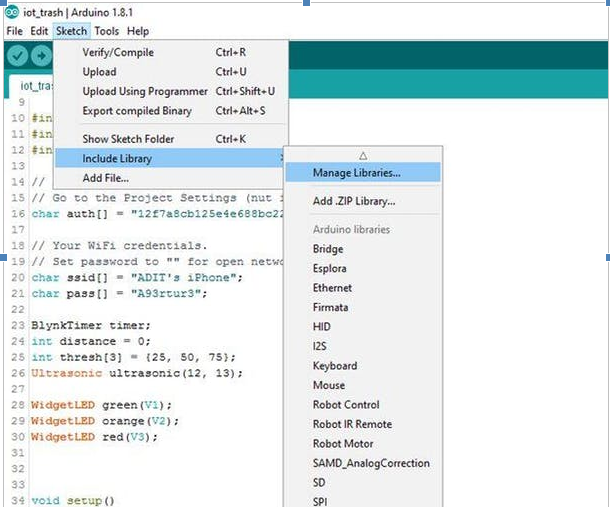Click the Upload arrow toolbar button
Viewport: 610px width, 507px height.
(x=41, y=56)
